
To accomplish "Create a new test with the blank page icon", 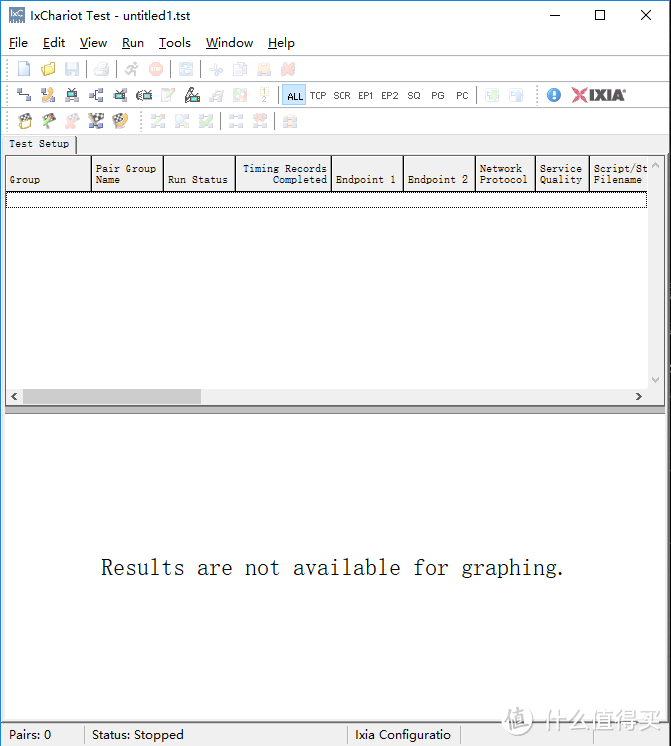I will coord(24,69).
